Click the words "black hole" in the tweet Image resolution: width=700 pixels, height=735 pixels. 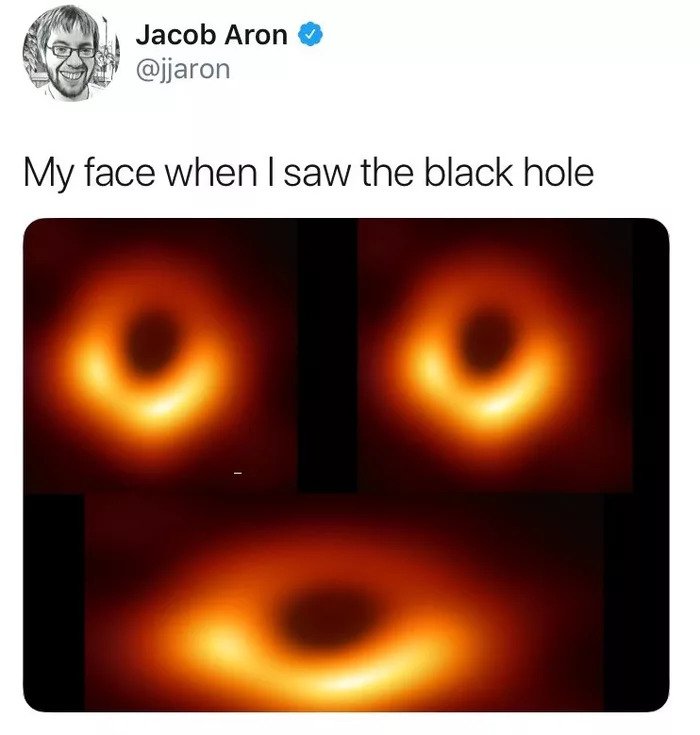[x=509, y=173]
